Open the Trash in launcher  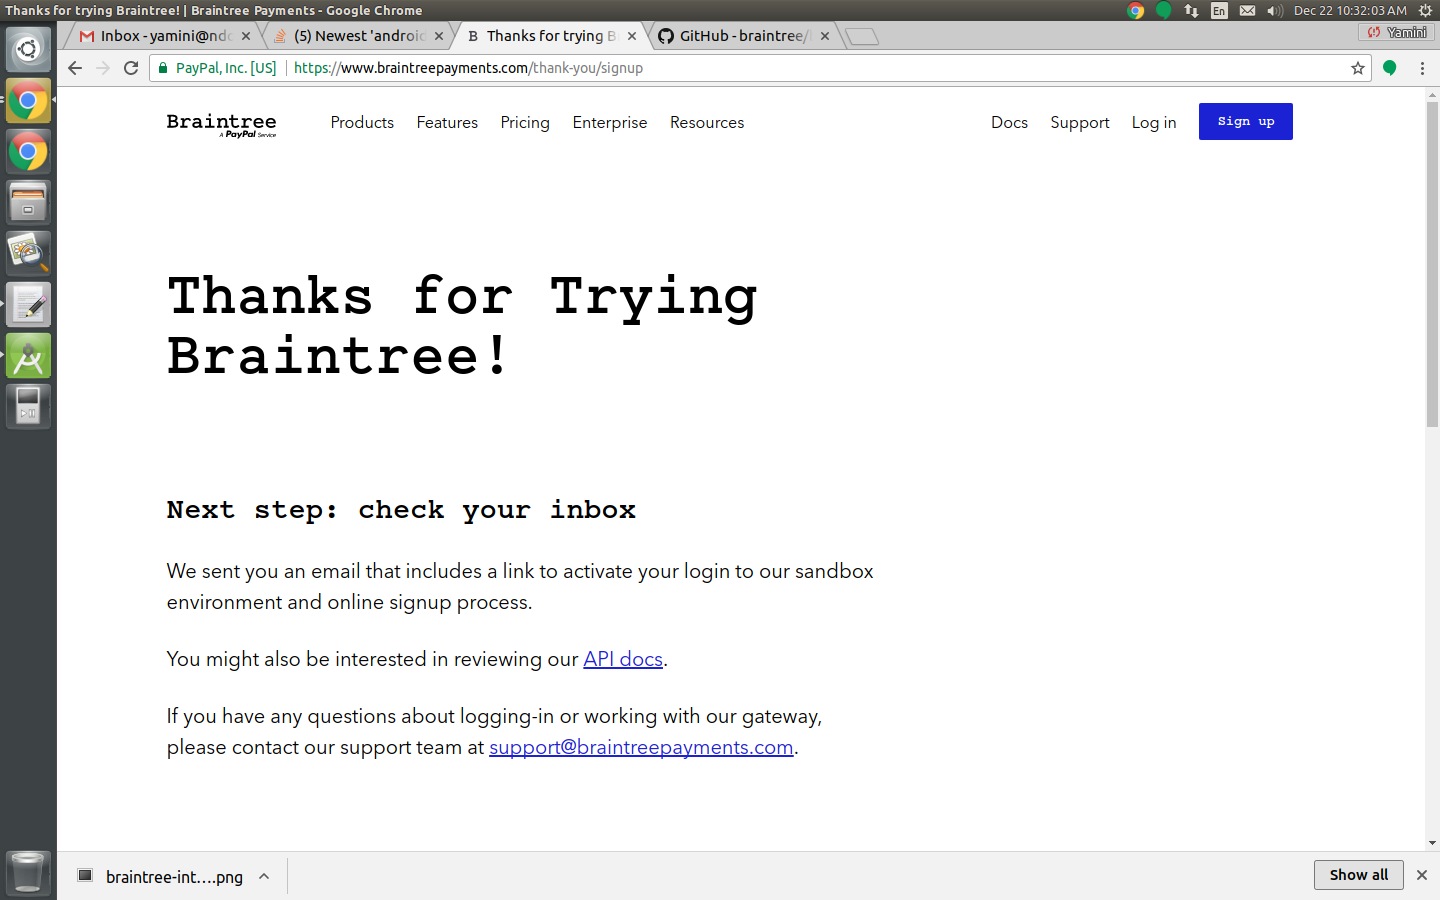[x=28, y=873]
